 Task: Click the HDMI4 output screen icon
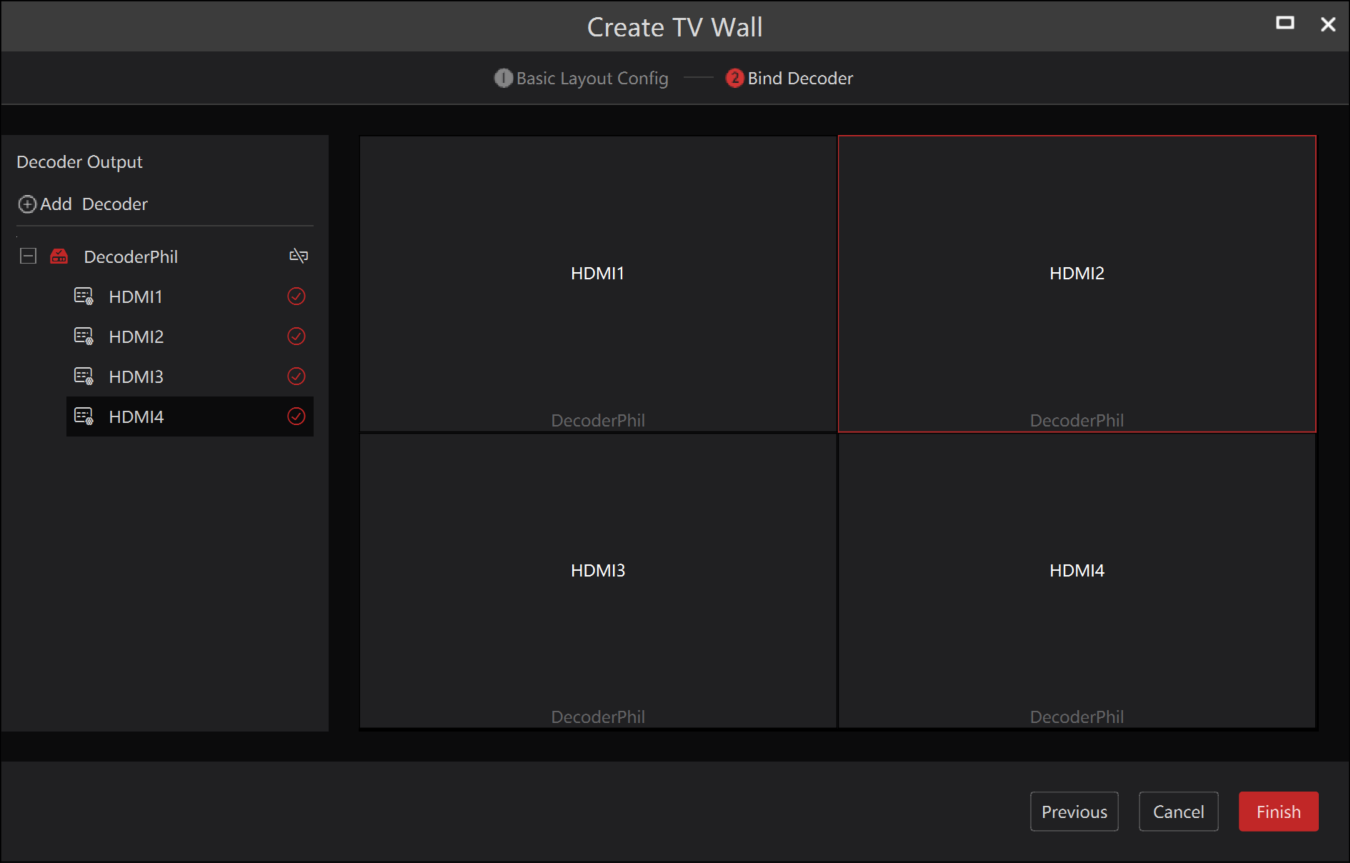pyautogui.click(x=84, y=416)
